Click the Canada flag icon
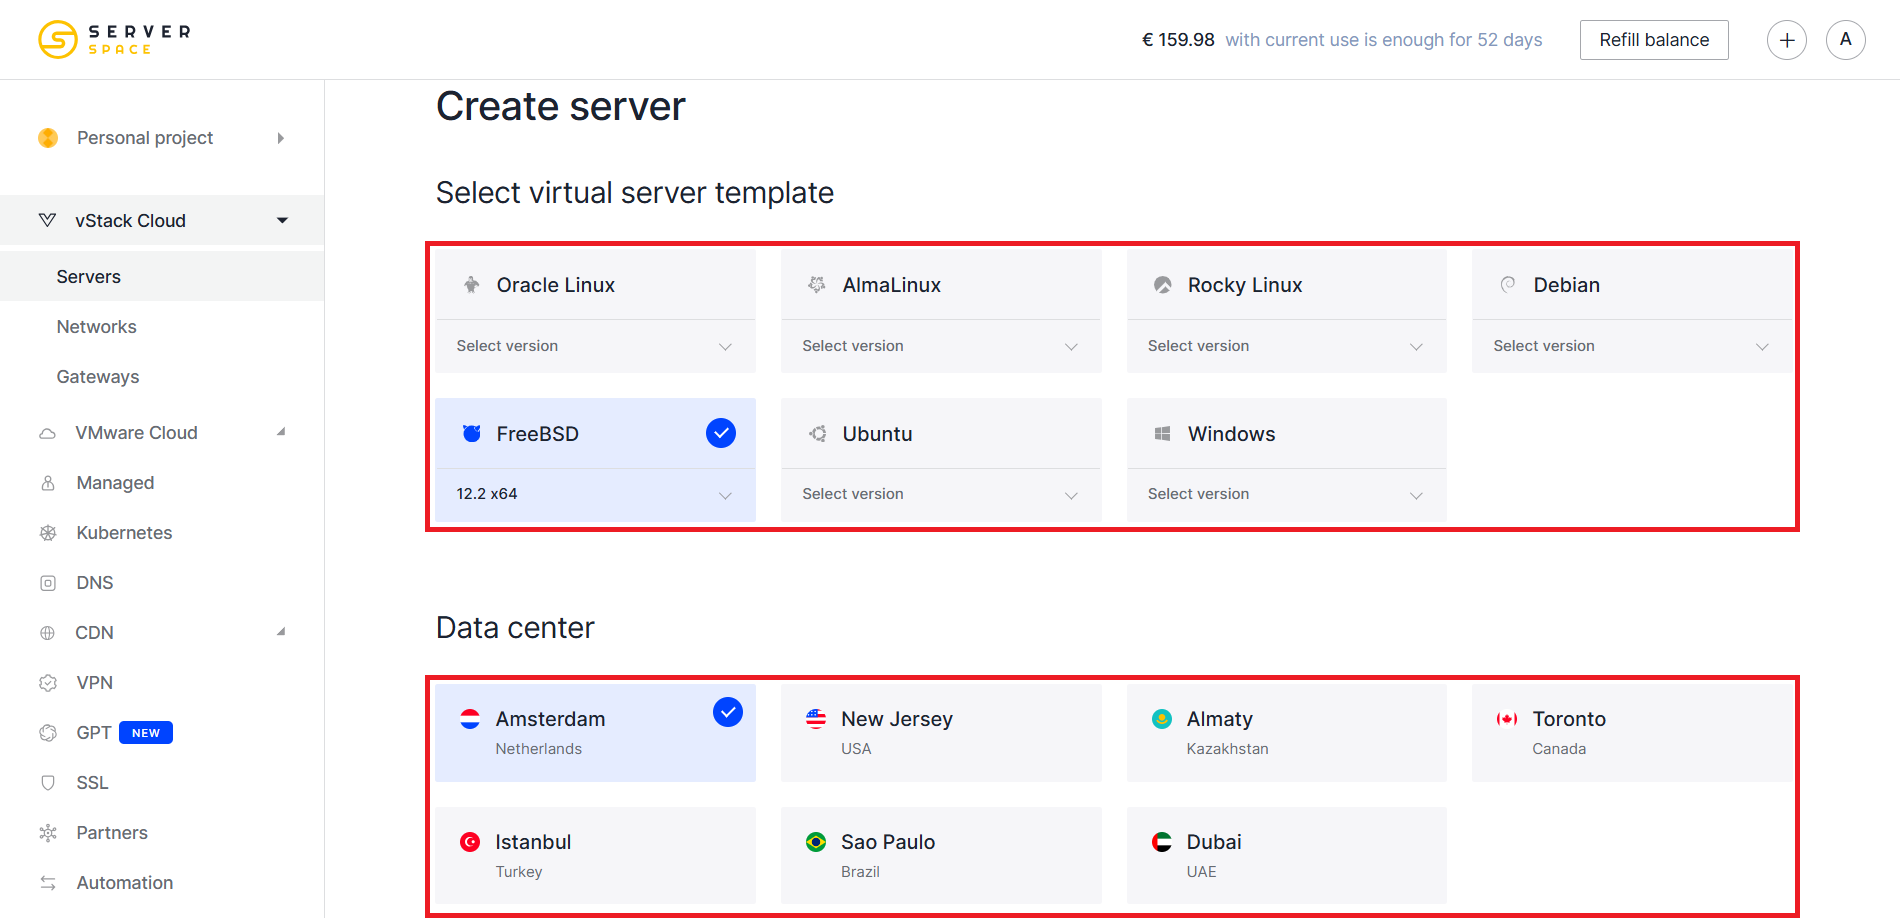Viewport: 1900px width, 918px height. point(1507,719)
